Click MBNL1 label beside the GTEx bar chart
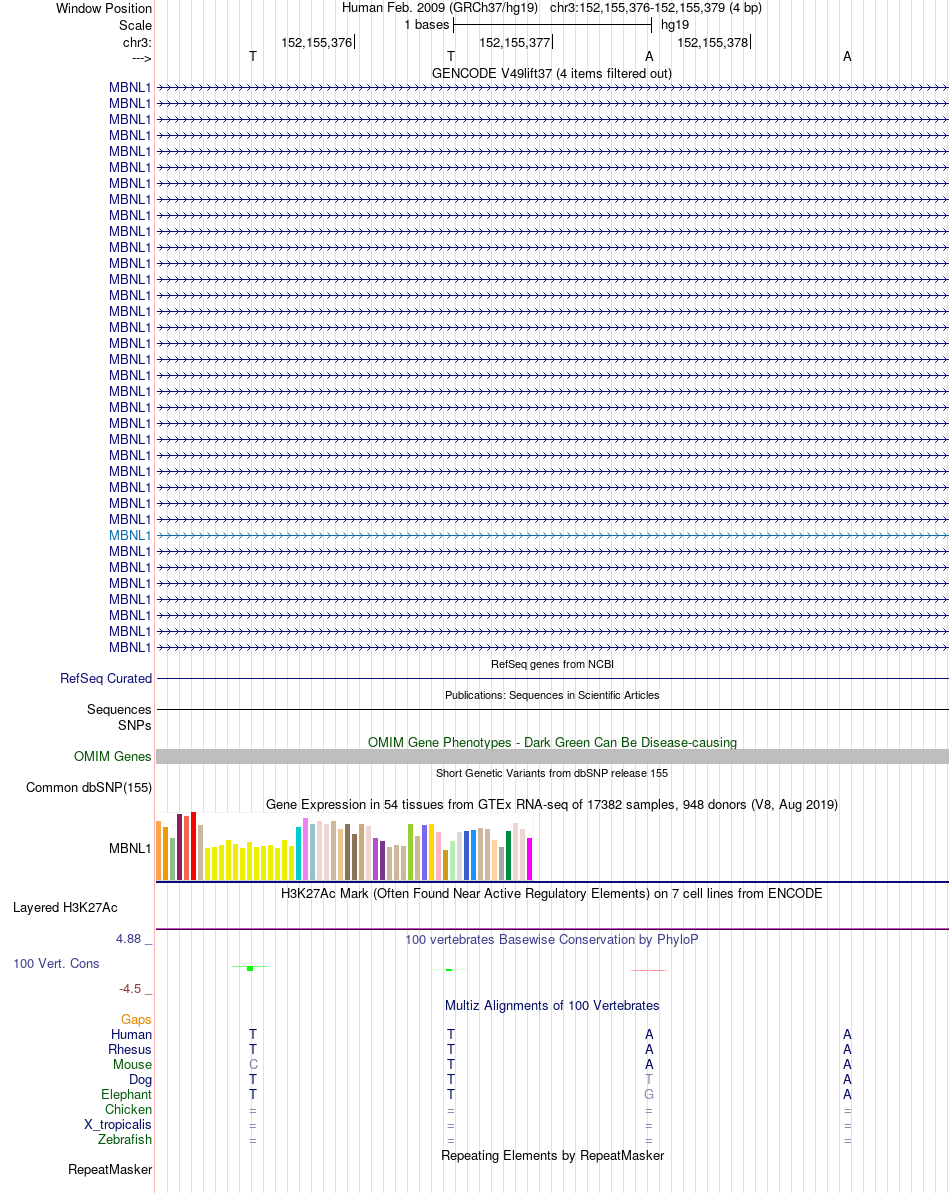 point(130,848)
